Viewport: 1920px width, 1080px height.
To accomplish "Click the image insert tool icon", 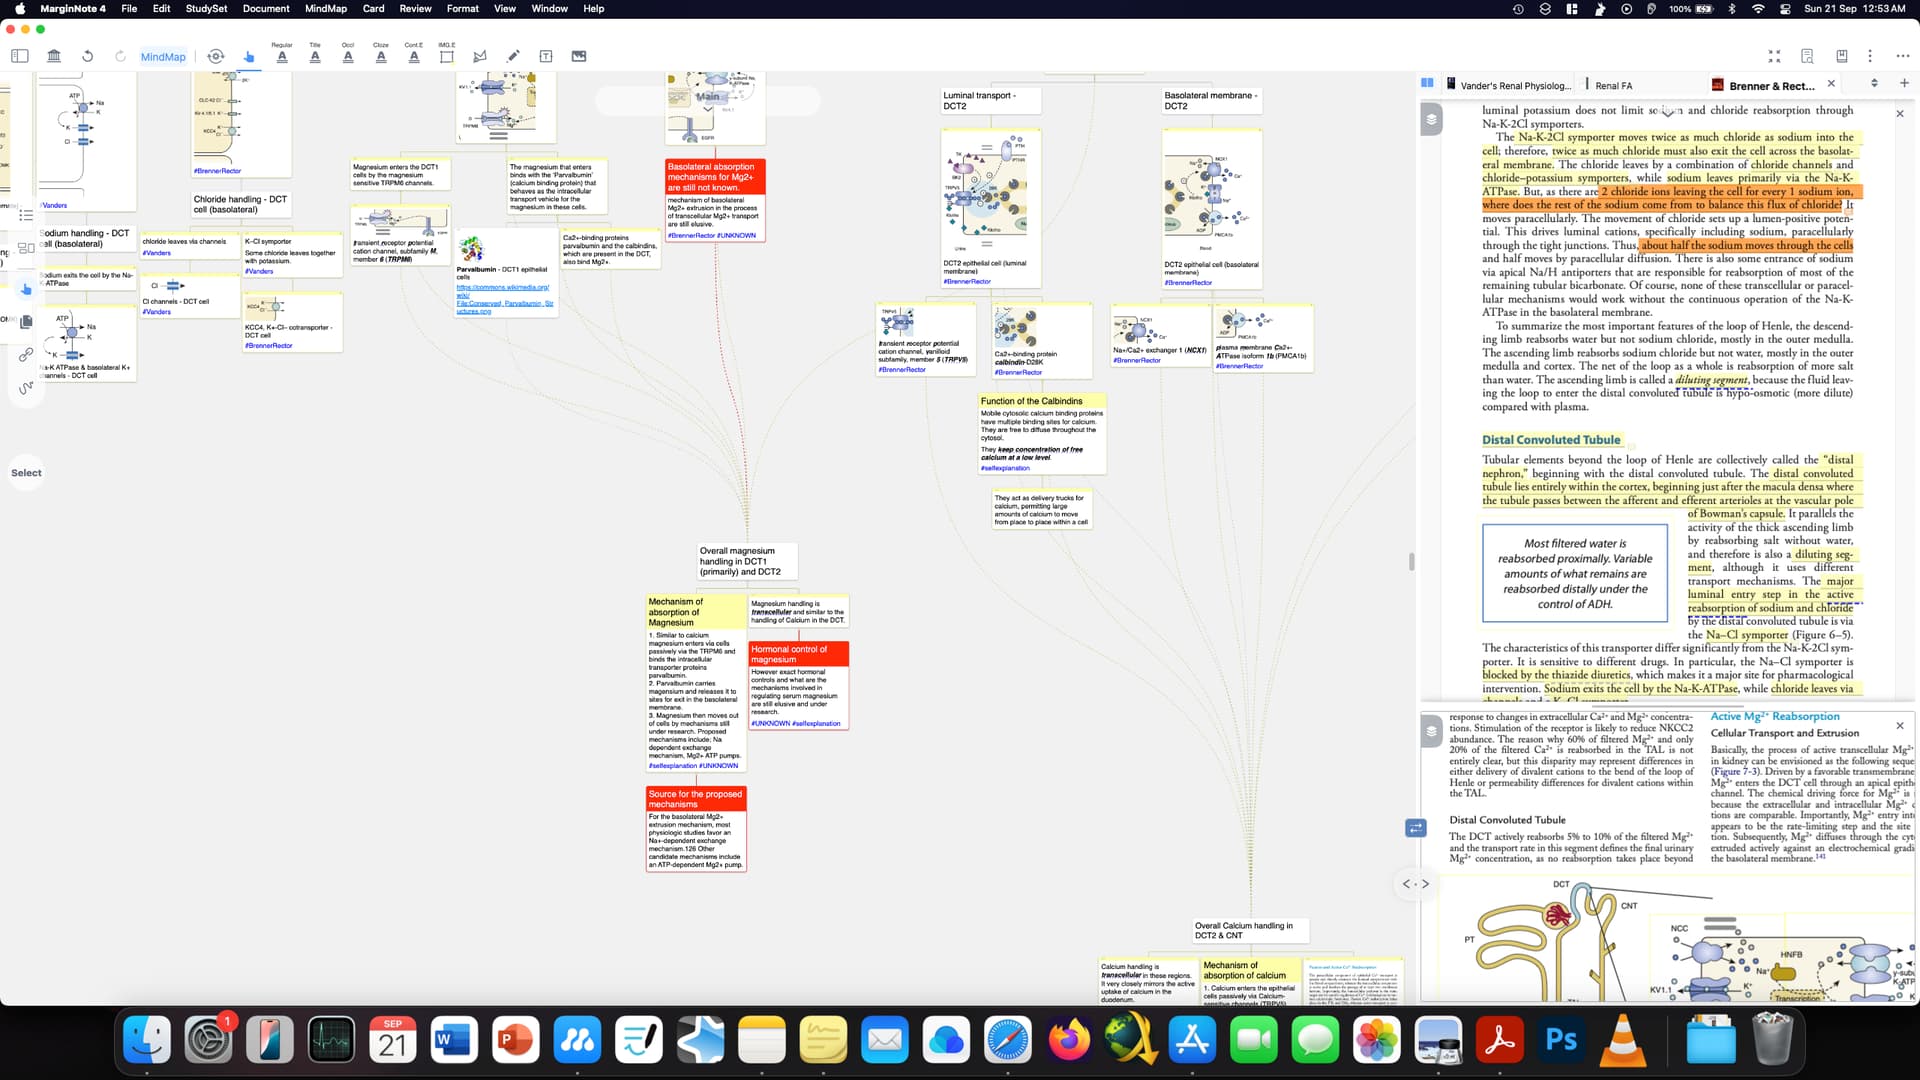I will pos(579,56).
